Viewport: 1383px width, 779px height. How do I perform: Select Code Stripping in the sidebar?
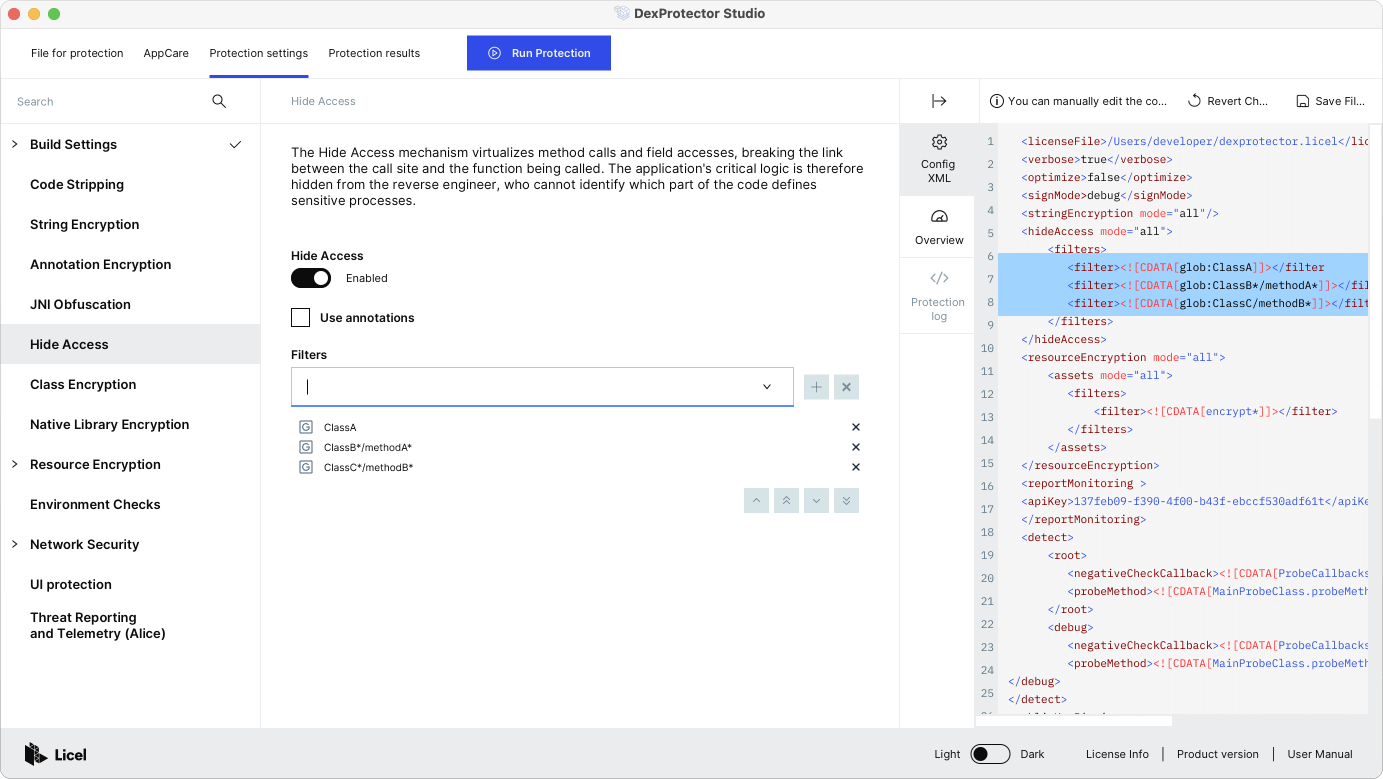tap(130, 184)
